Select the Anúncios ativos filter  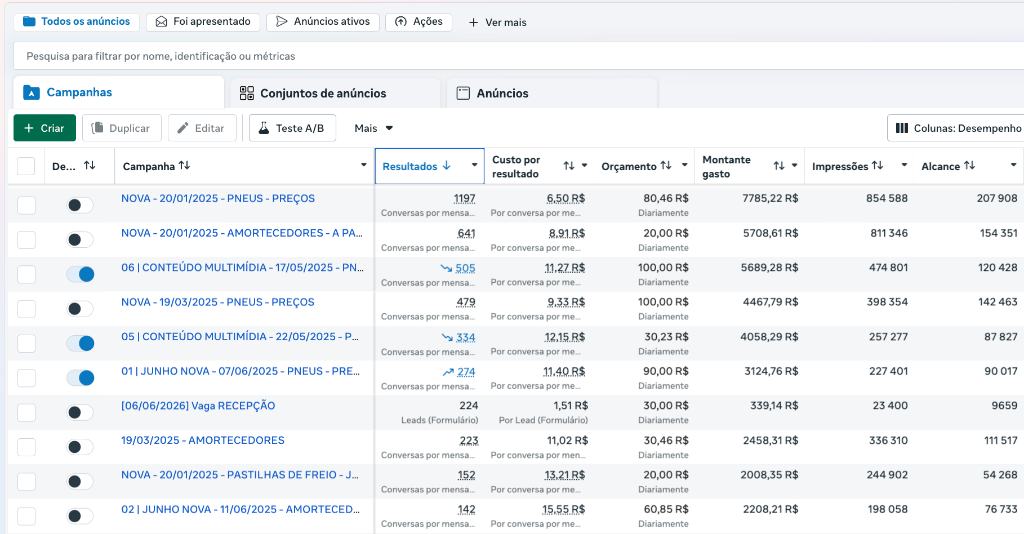click(323, 22)
